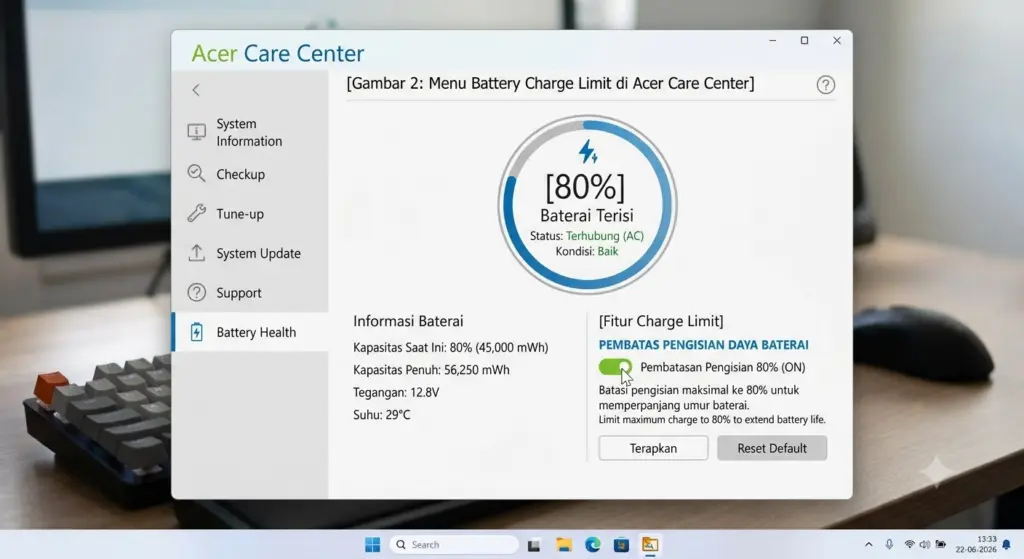Select the Battery Health section

click(x=250, y=332)
